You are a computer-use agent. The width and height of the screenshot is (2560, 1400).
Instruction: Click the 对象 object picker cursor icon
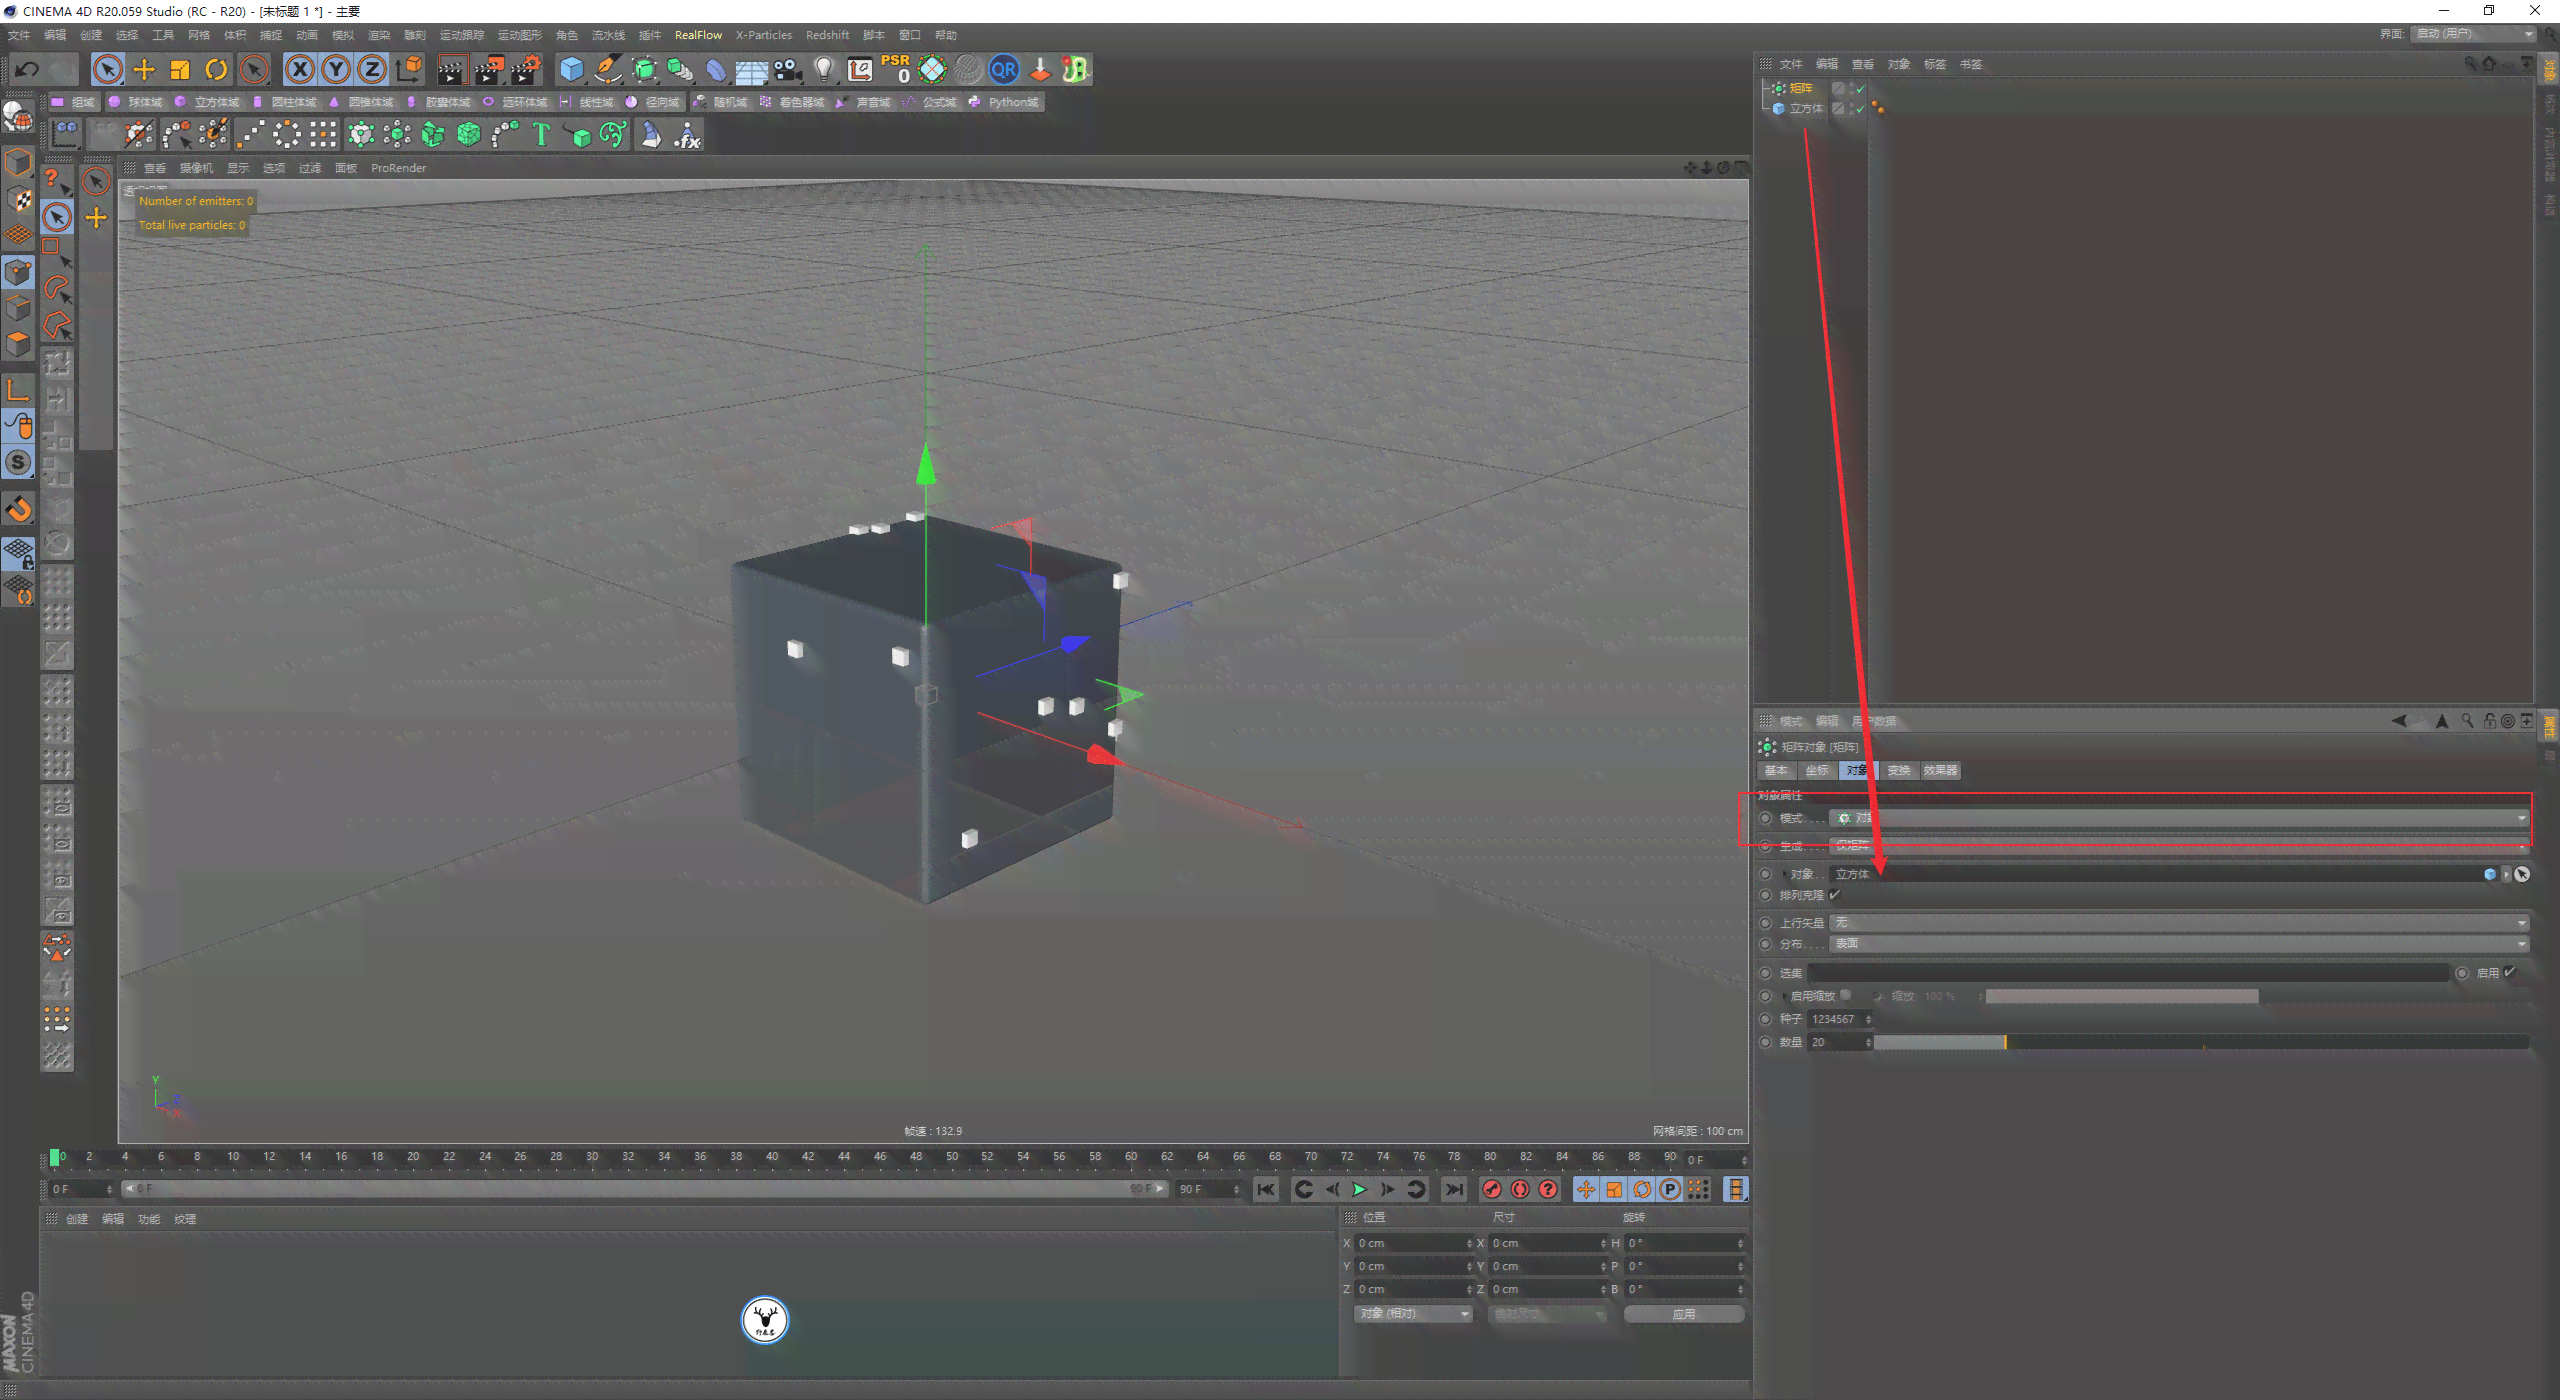2523,874
